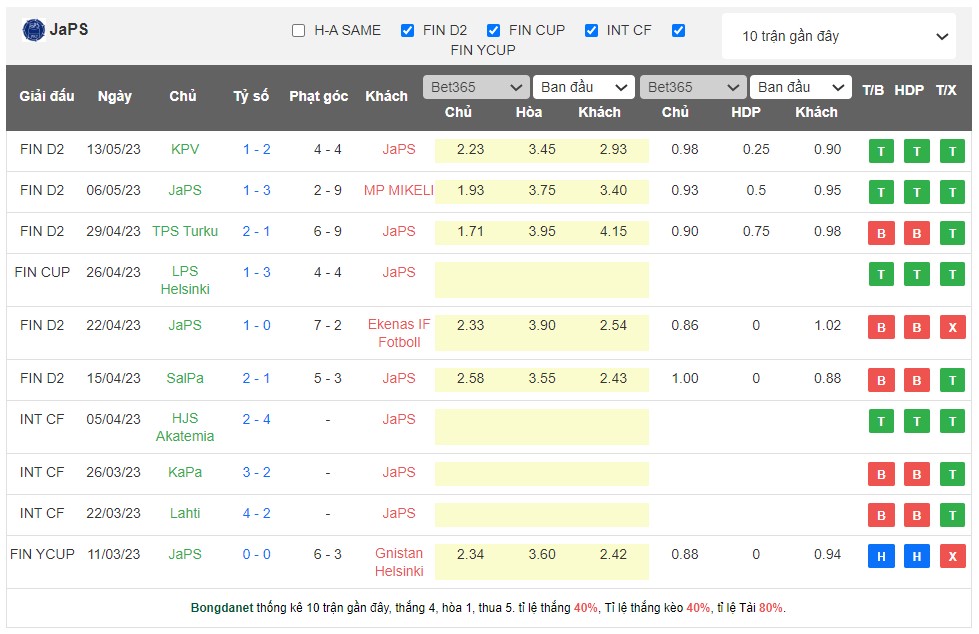
Task: Toggle the INT CF filter checkbox
Action: (x=591, y=30)
